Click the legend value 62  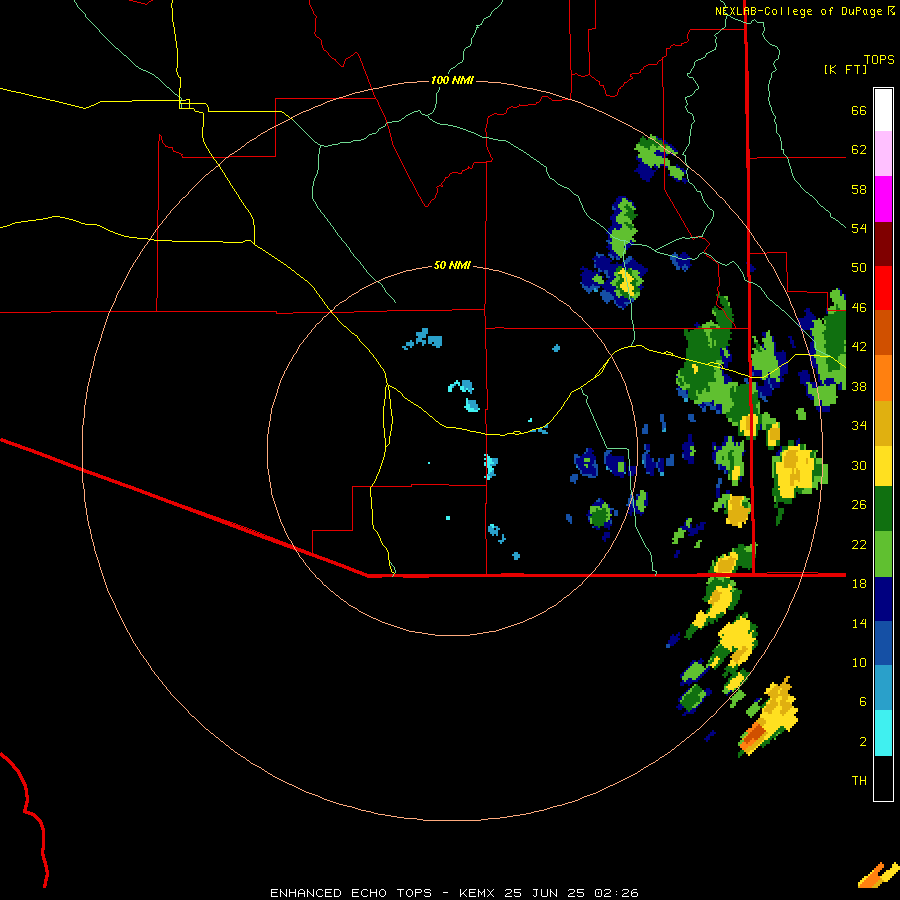(859, 150)
